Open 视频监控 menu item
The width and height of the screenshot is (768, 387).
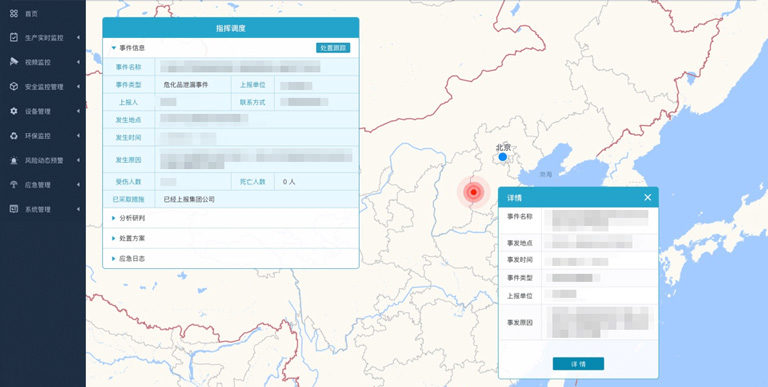click(38, 62)
